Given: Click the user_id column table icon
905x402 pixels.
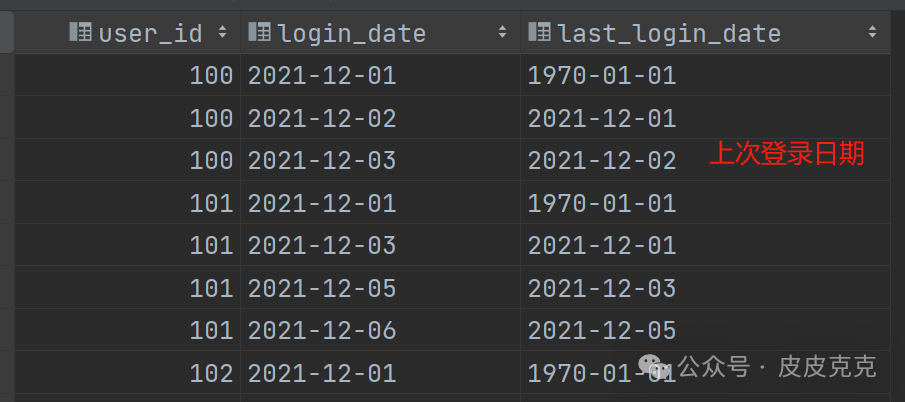Looking at the screenshot, I should pyautogui.click(x=80, y=32).
